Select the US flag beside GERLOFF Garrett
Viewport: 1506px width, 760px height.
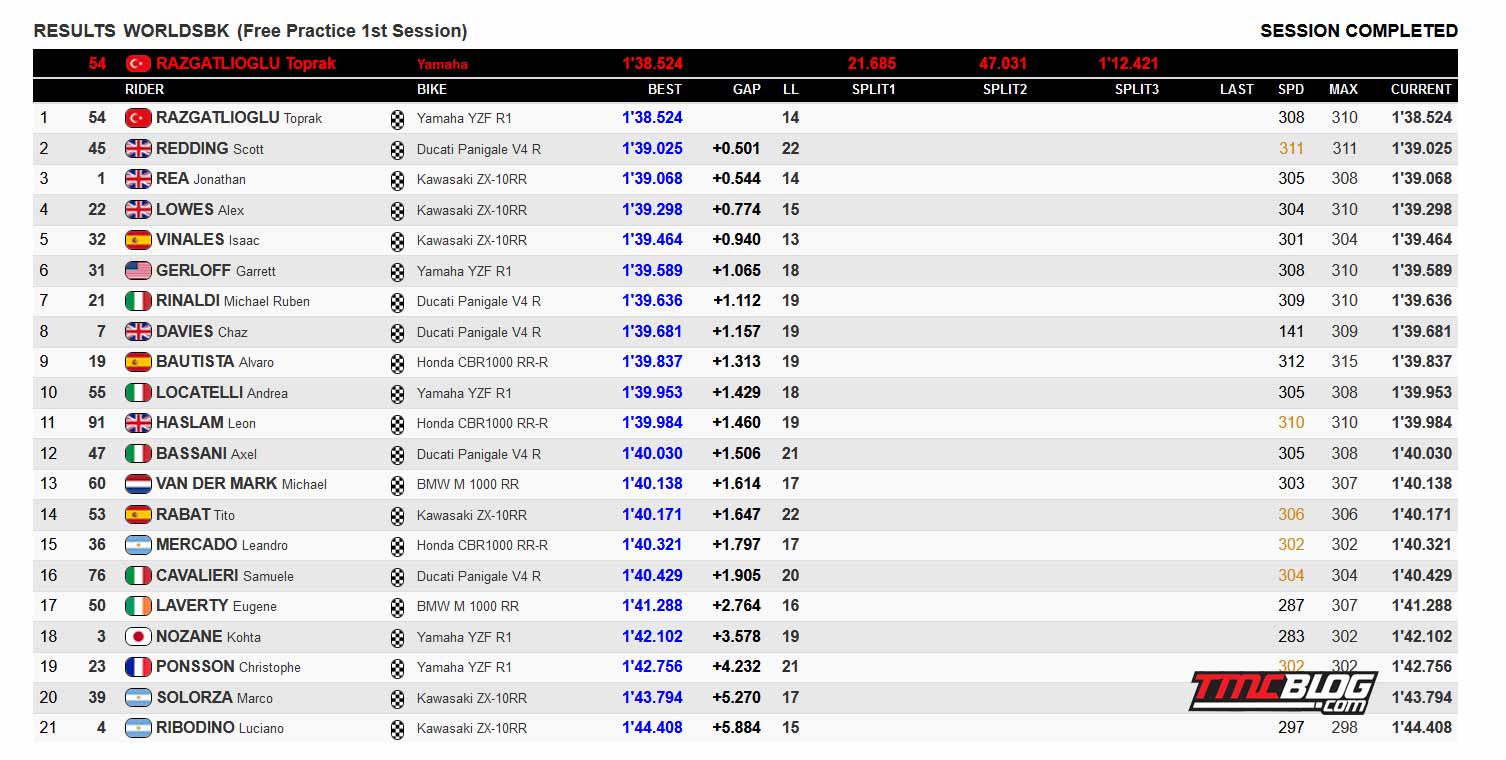[138, 270]
